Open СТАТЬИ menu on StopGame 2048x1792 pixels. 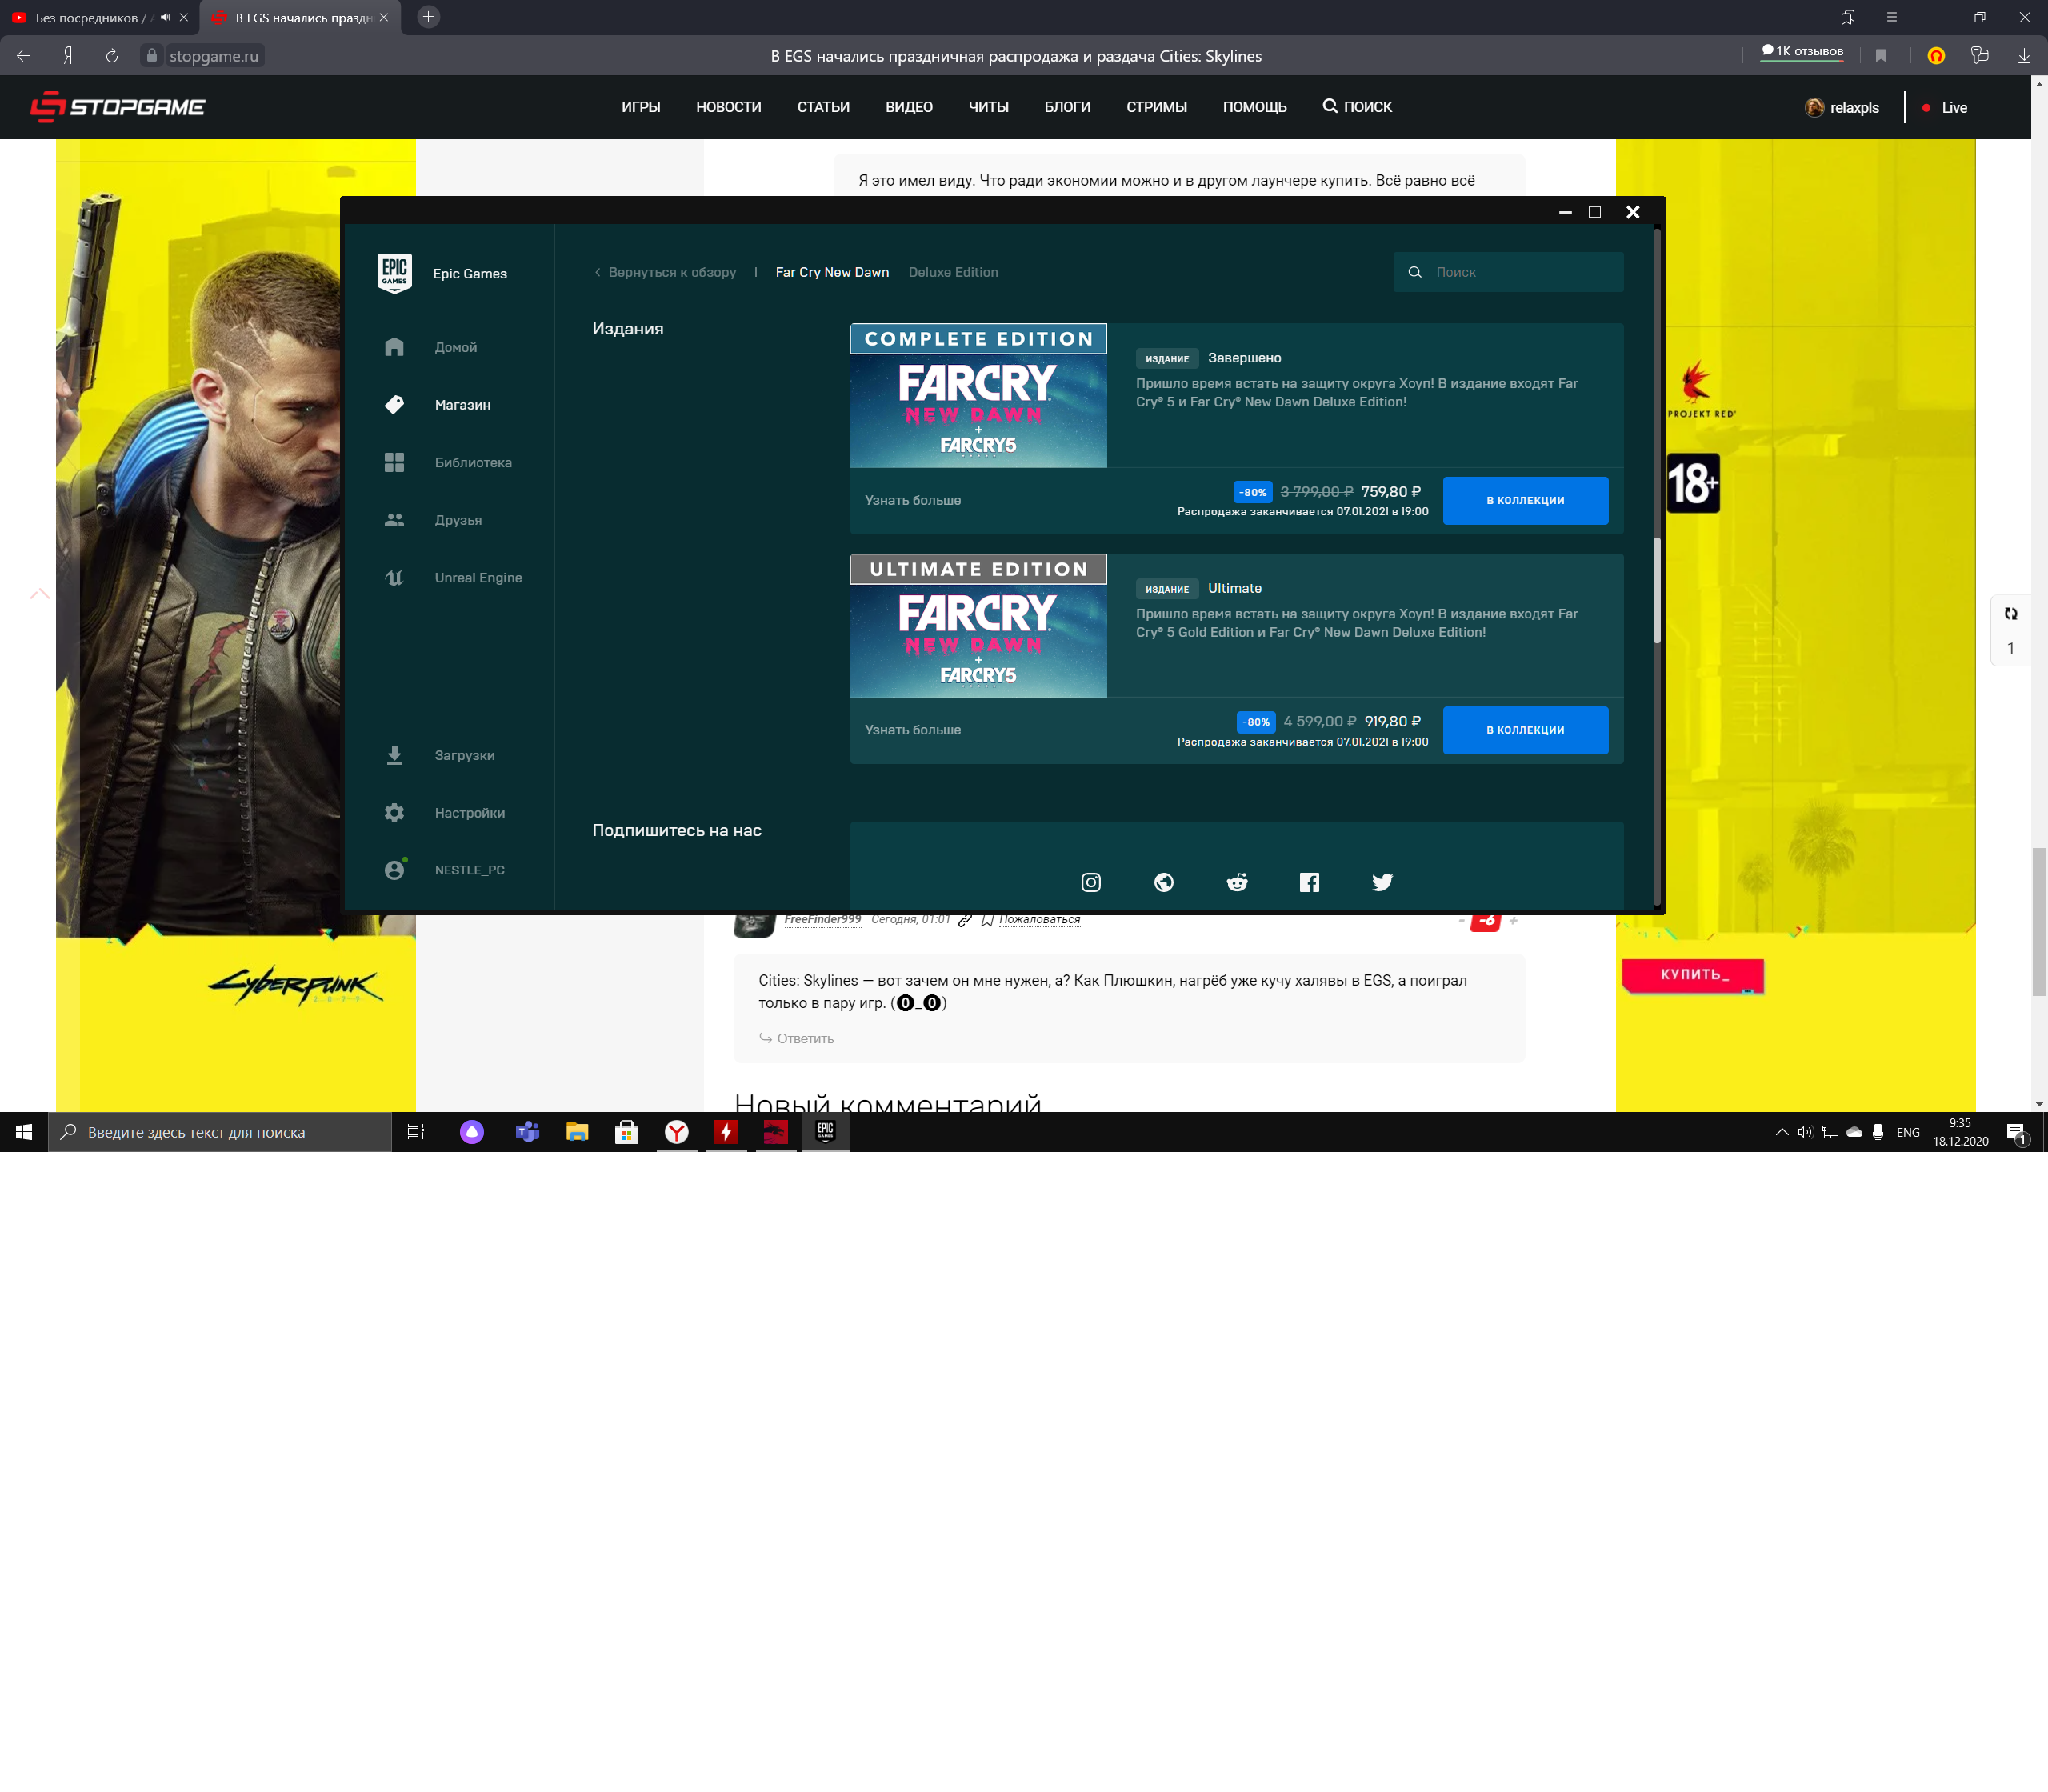click(x=823, y=107)
